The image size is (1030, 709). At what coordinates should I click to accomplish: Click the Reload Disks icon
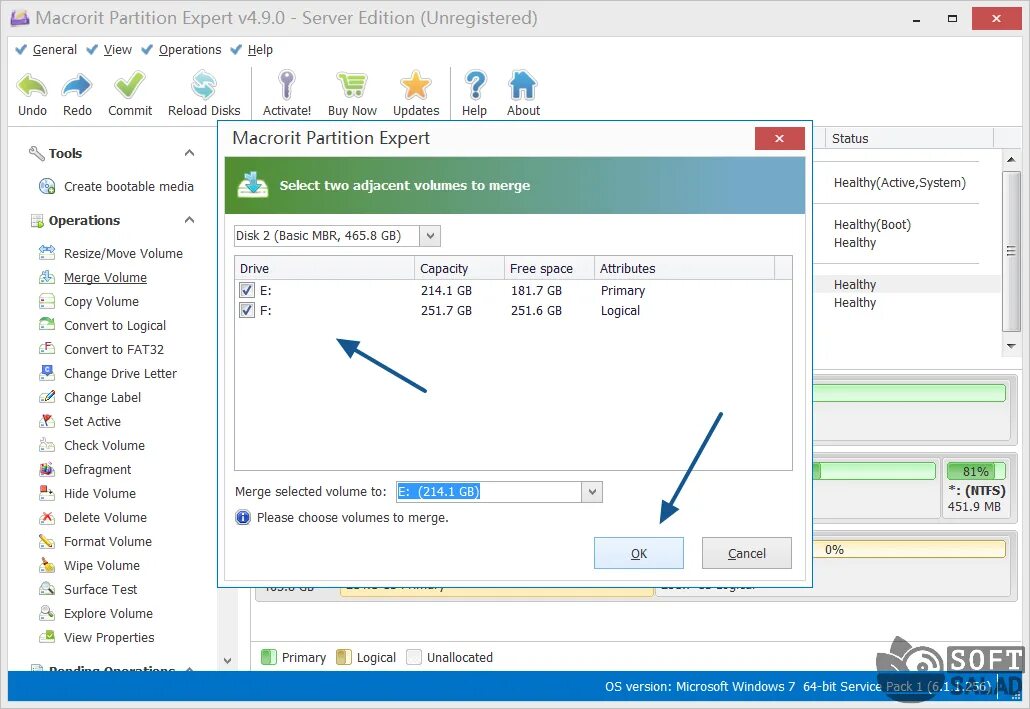point(204,85)
